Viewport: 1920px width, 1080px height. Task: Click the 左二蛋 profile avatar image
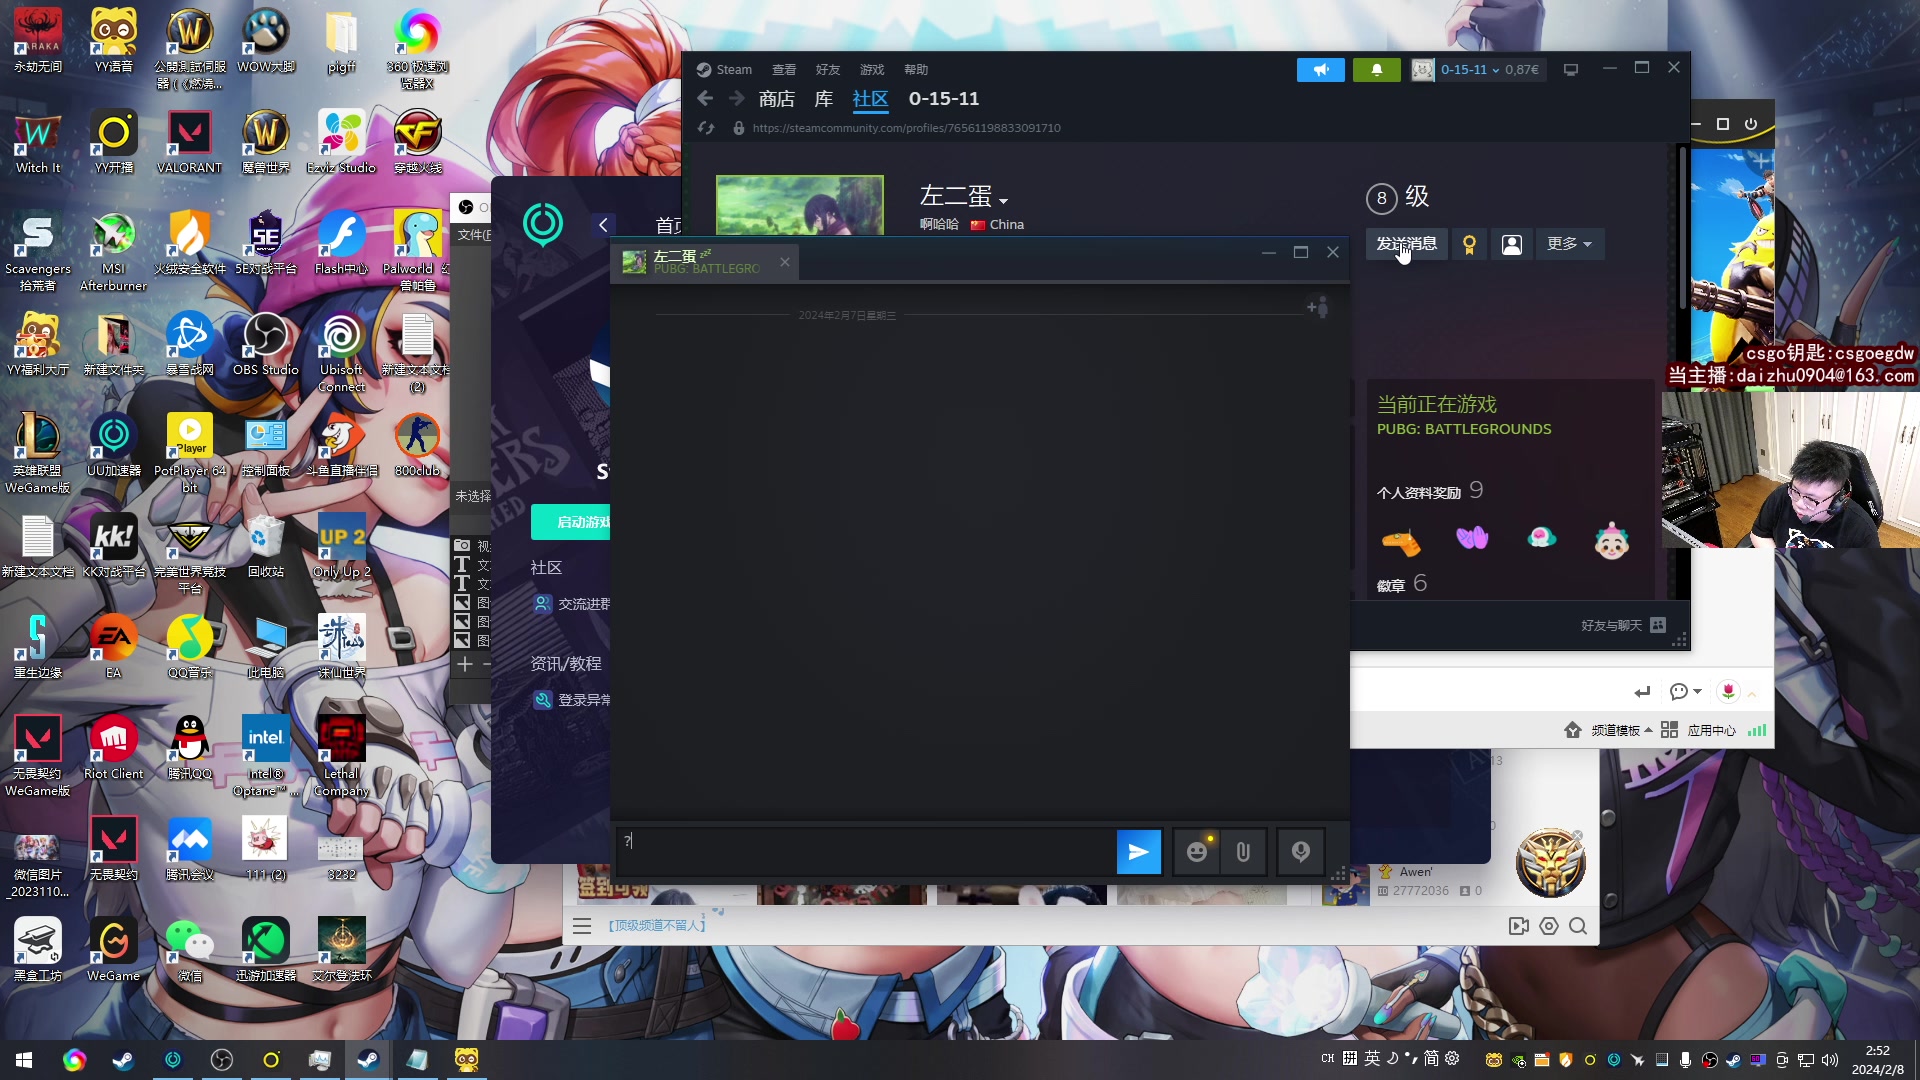coord(800,205)
